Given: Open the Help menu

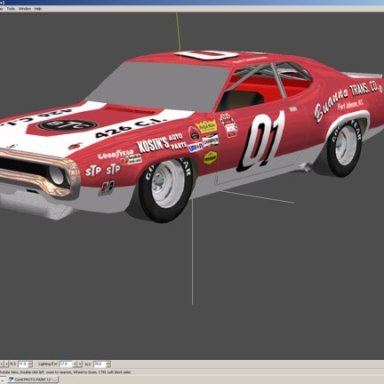Looking at the screenshot, I should click(x=38, y=9).
